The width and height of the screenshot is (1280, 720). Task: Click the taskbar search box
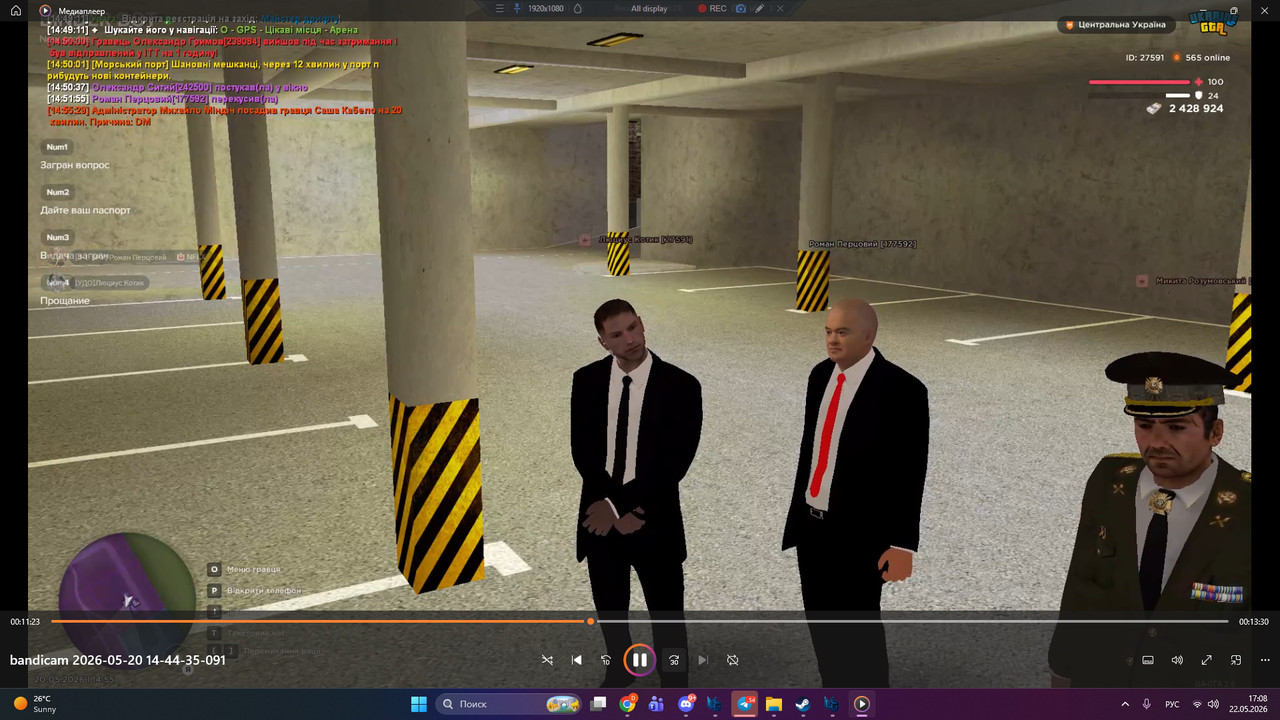508,704
